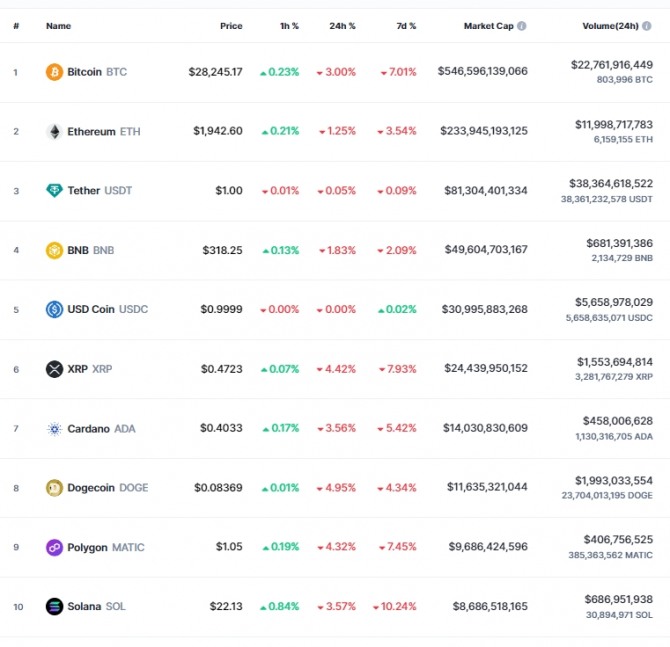Image resolution: width=670 pixels, height=647 pixels.
Task: Open the Solana SOL name link
Action: pyautogui.click(x=96, y=606)
